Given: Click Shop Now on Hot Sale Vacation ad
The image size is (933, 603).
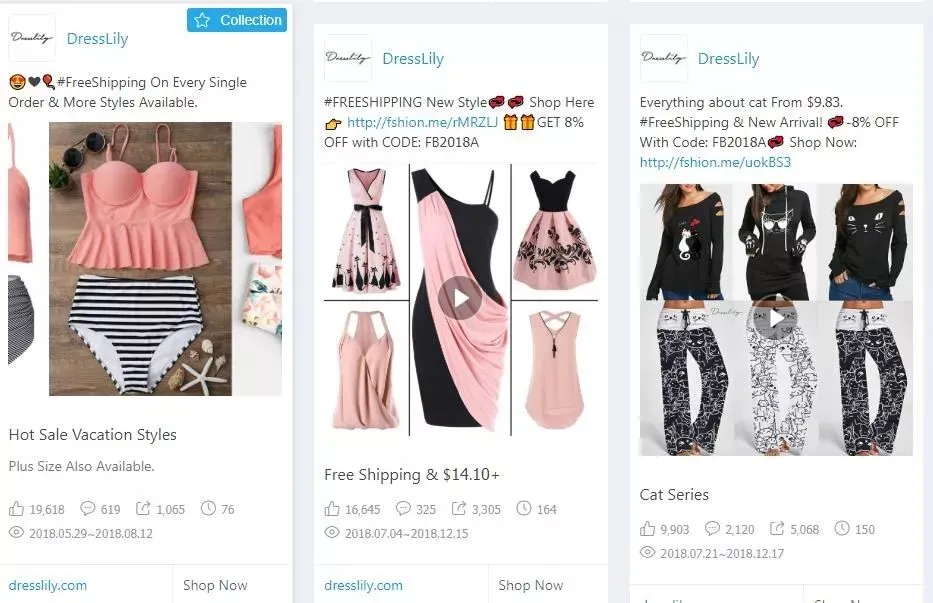Looking at the screenshot, I should pos(215,585).
